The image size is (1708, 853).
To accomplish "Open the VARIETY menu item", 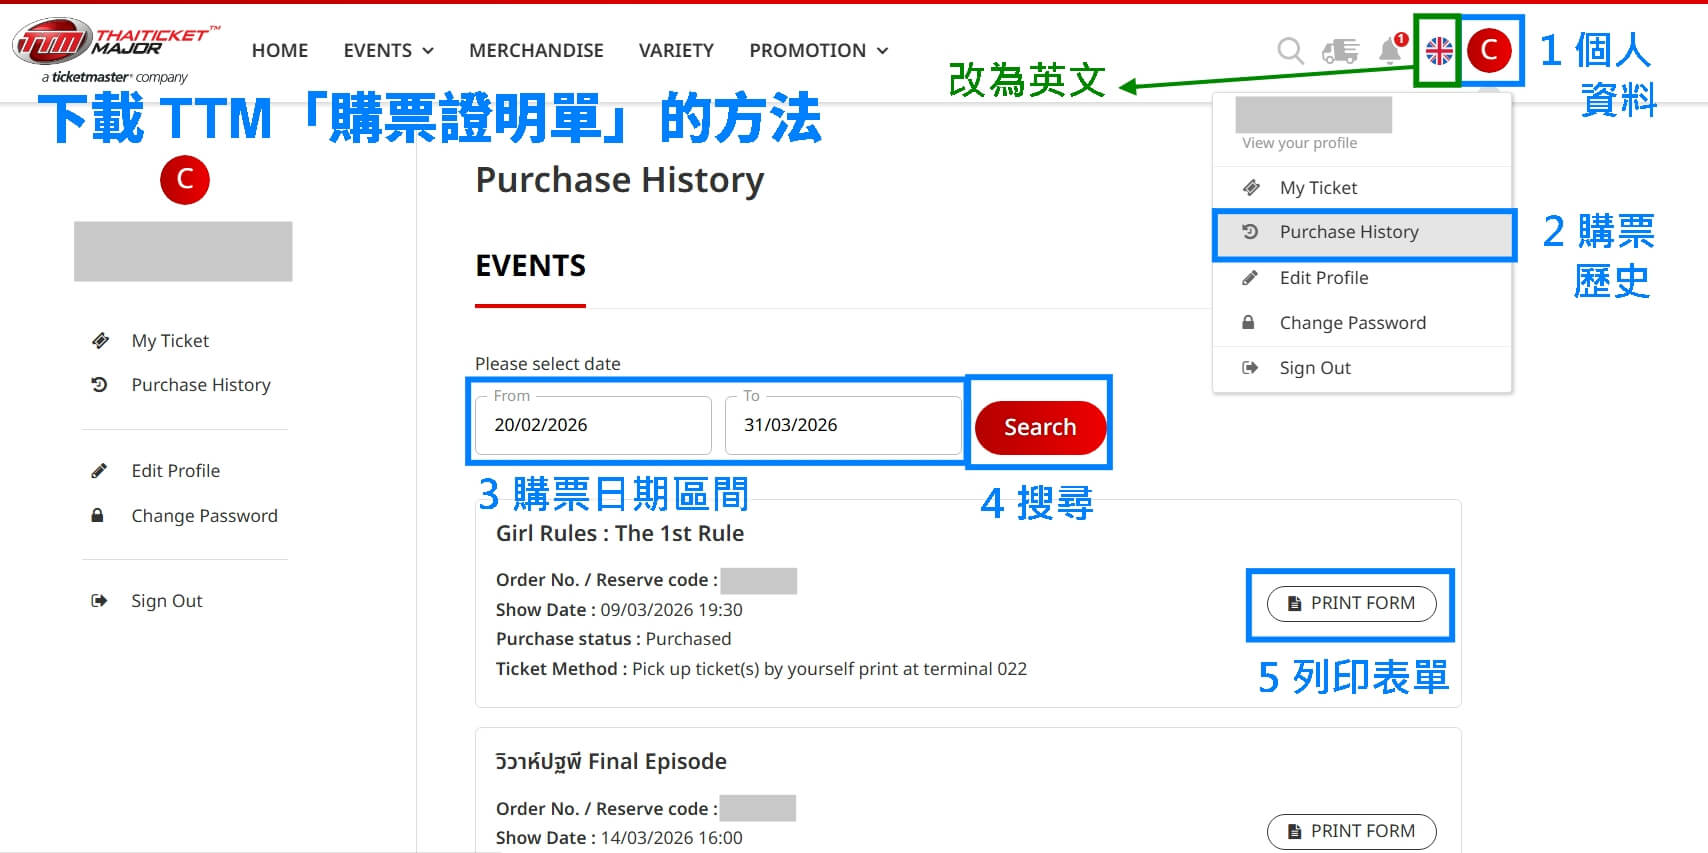I will pos(676,50).
